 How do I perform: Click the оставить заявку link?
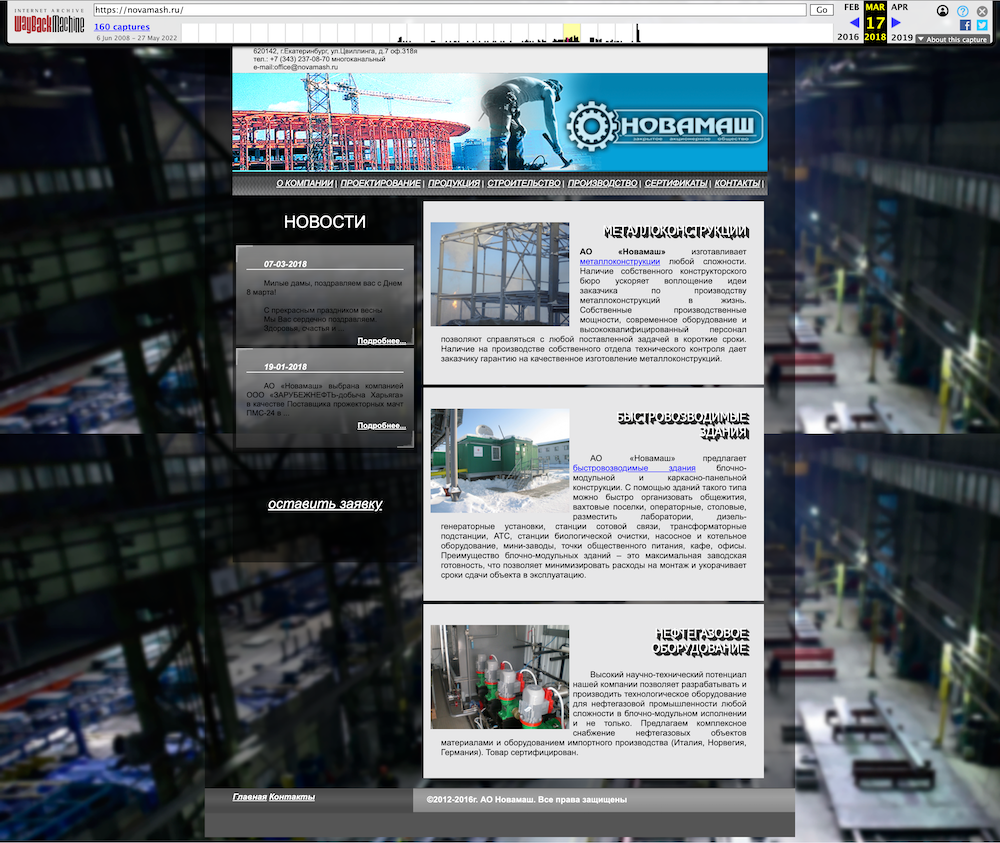[325, 504]
